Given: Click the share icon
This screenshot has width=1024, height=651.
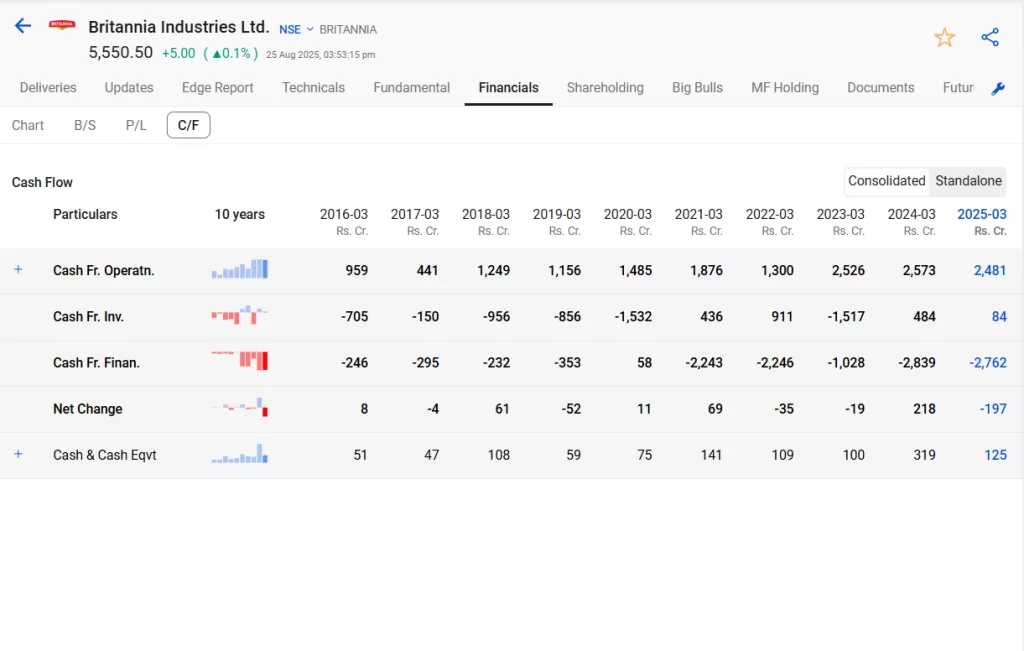Looking at the screenshot, I should 990,37.
